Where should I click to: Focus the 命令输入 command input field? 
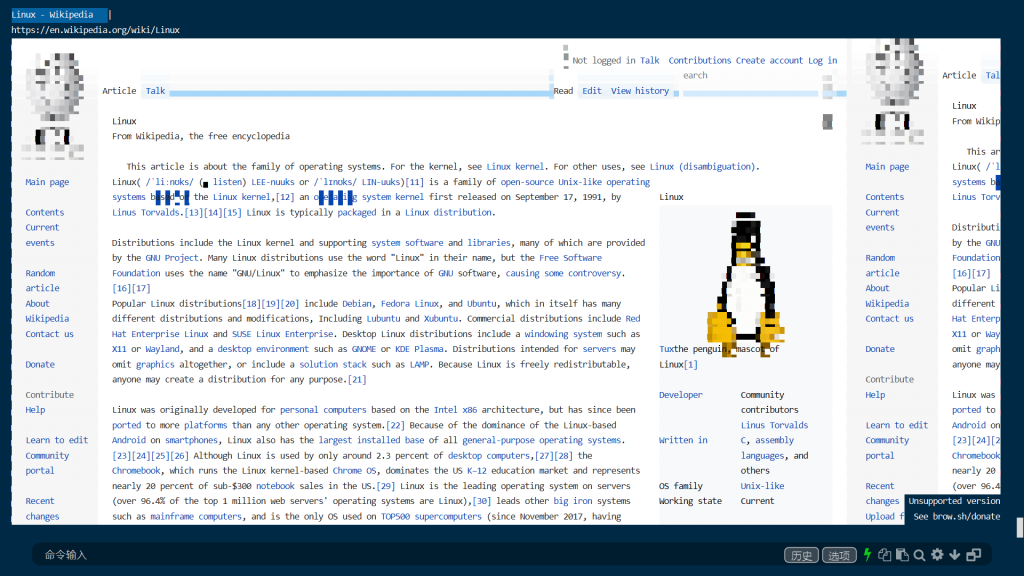click(405, 555)
